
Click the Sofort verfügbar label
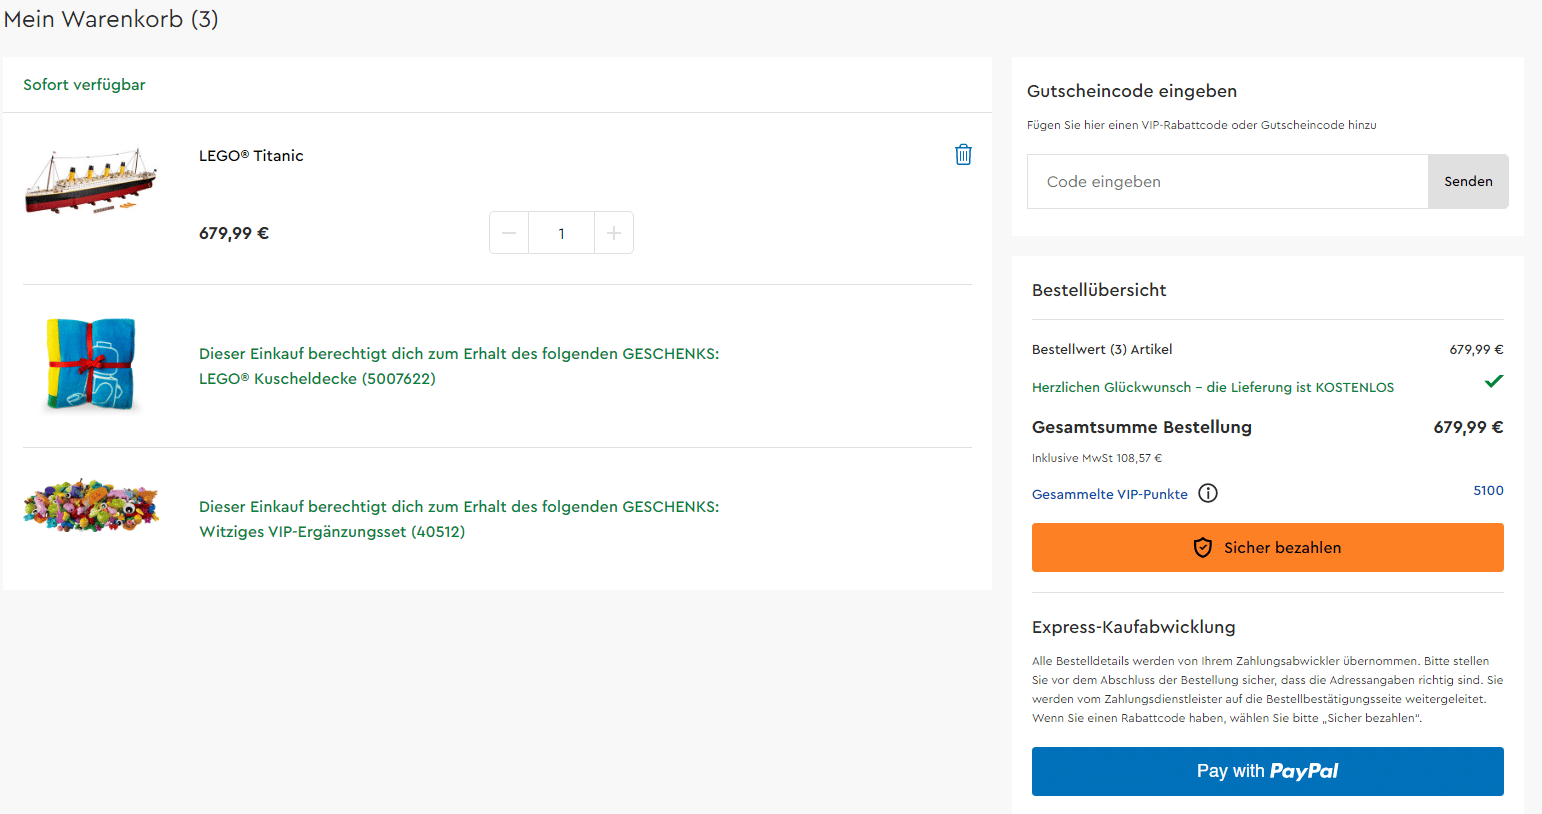pos(84,85)
